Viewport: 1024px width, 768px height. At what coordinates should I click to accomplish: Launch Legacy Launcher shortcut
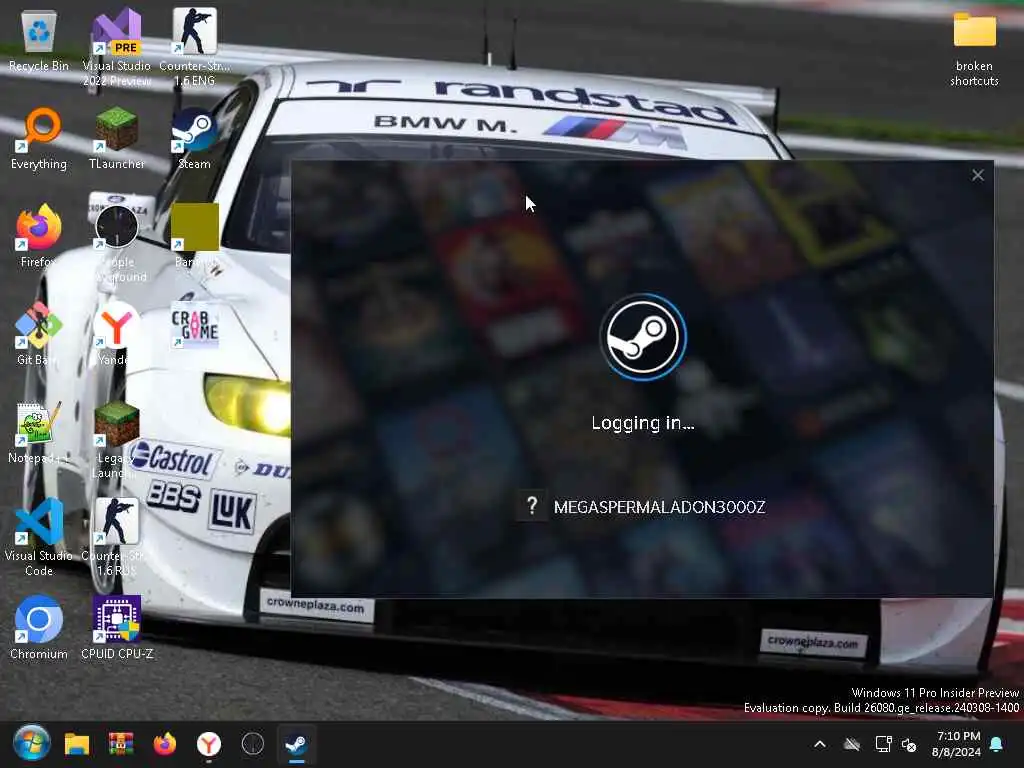pos(117,439)
